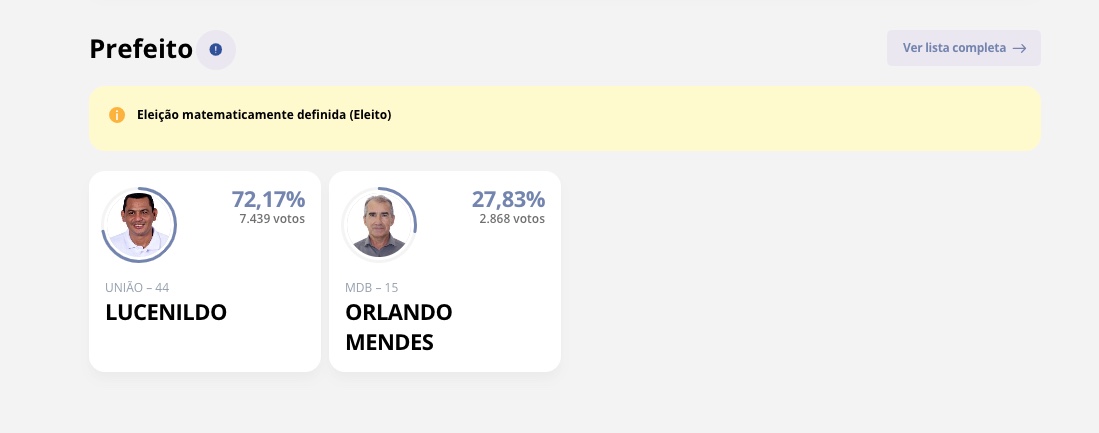The width and height of the screenshot is (1099, 433).
Task: Click the 2.868 votos count
Action: (x=512, y=218)
